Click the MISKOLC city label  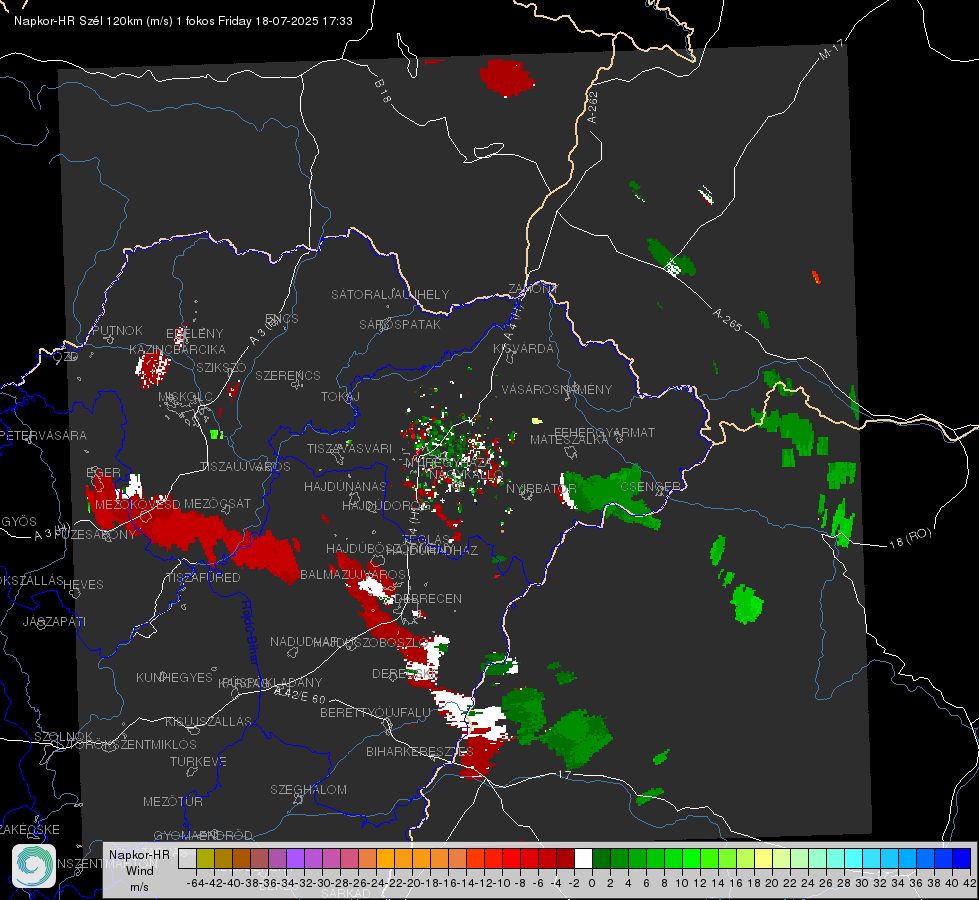[x=185, y=397]
